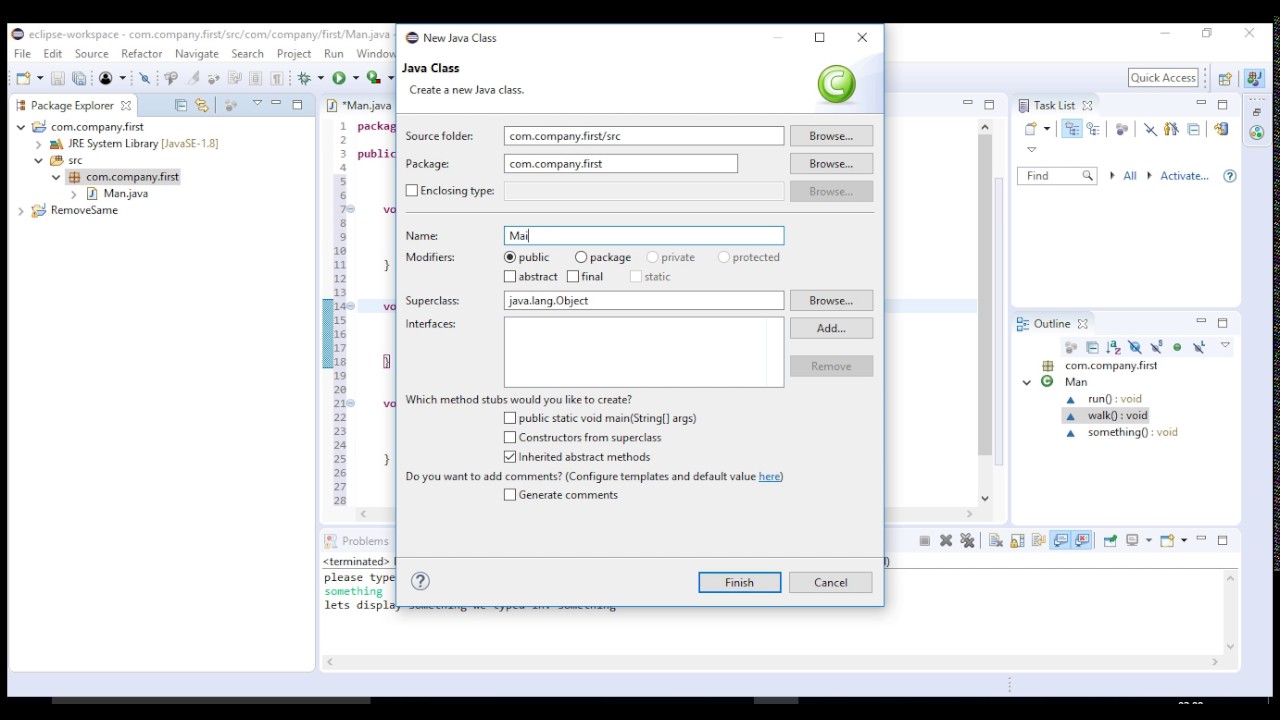Click Add button for Interfaces
This screenshot has height=720, width=1280.
click(831, 328)
